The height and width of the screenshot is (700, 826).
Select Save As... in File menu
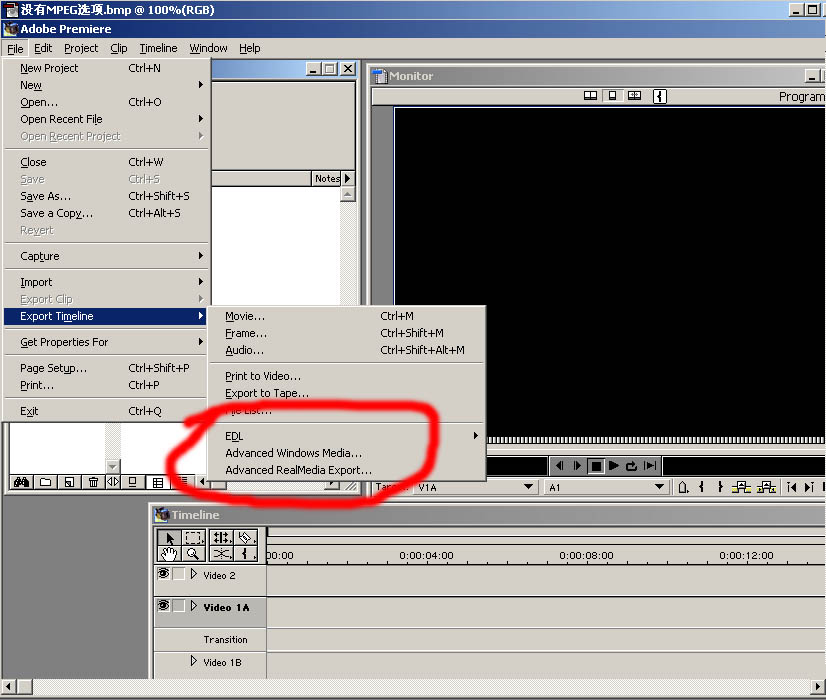pos(106,196)
